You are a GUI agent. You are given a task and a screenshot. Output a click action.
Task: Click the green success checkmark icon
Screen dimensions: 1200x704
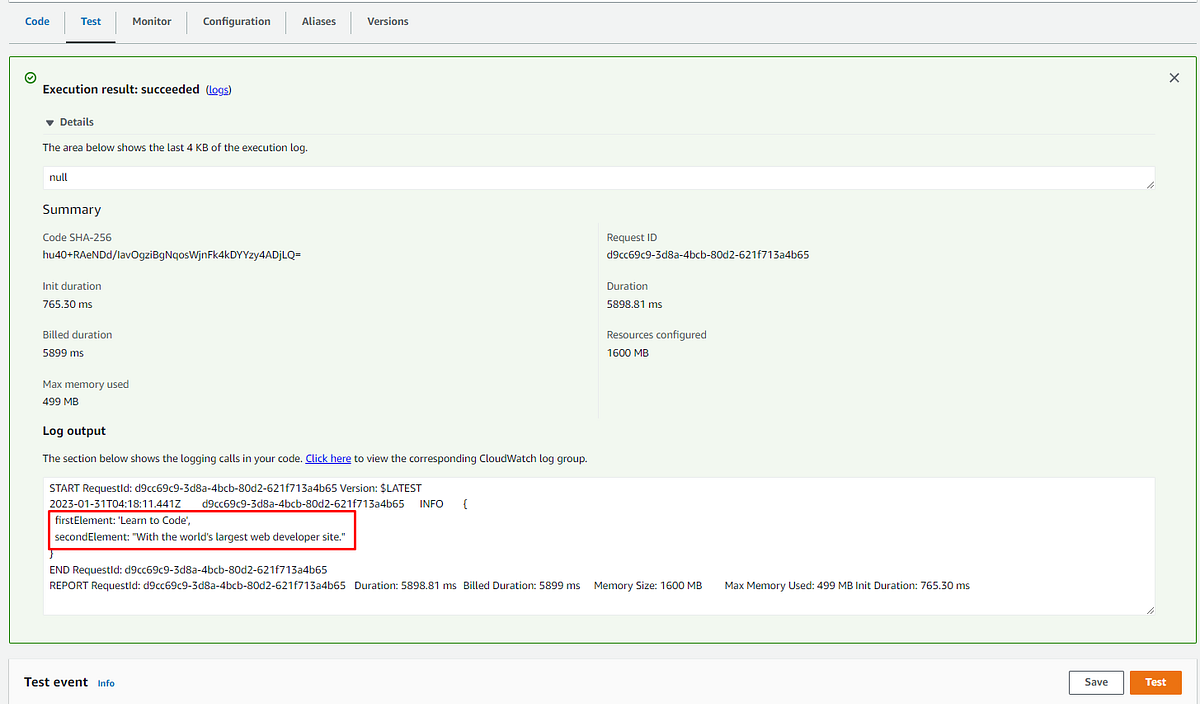pyautogui.click(x=29, y=77)
